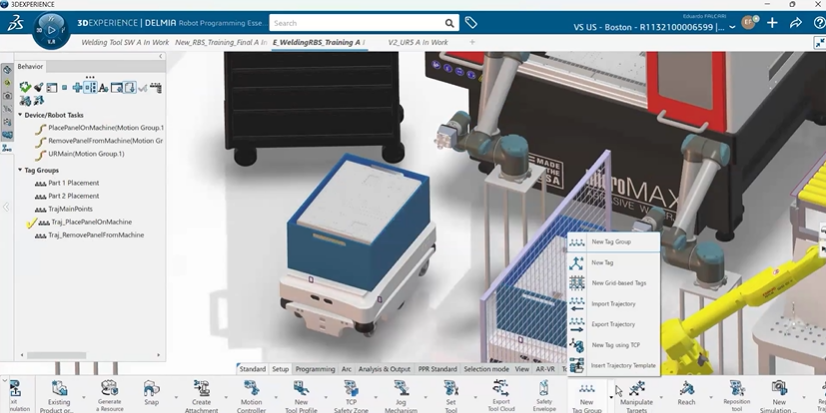
Task: Open the Snap dropdown arrow
Action: (x=175, y=398)
